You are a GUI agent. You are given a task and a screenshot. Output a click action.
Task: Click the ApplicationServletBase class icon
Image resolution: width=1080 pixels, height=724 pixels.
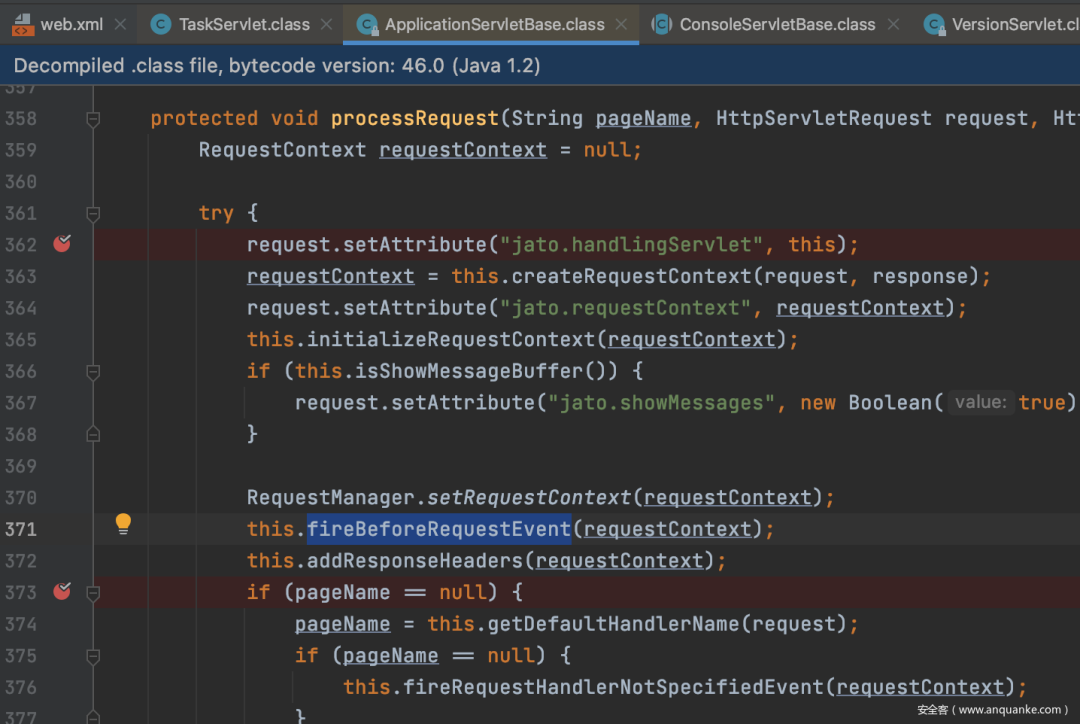pyautogui.click(x=367, y=25)
